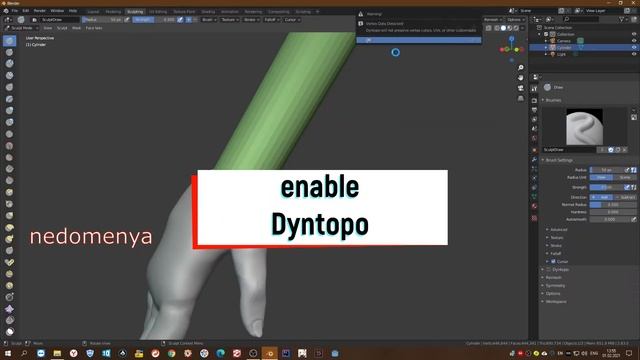Screen dimensions: 640x360
Task: Open the File menu
Action: pos(15,11)
